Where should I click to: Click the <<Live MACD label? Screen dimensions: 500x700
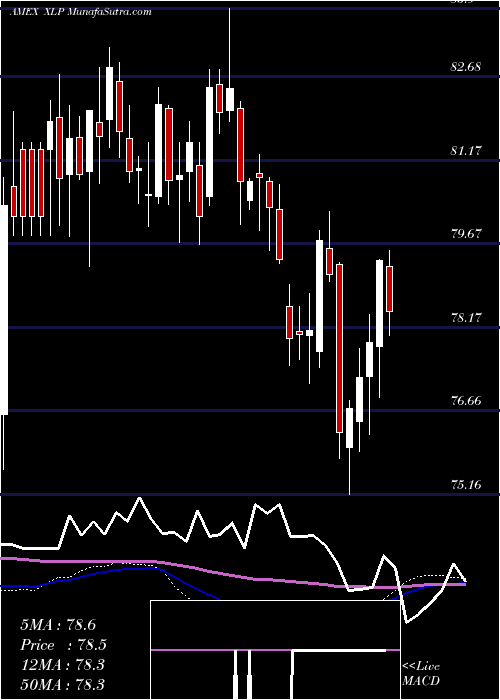pos(421,674)
